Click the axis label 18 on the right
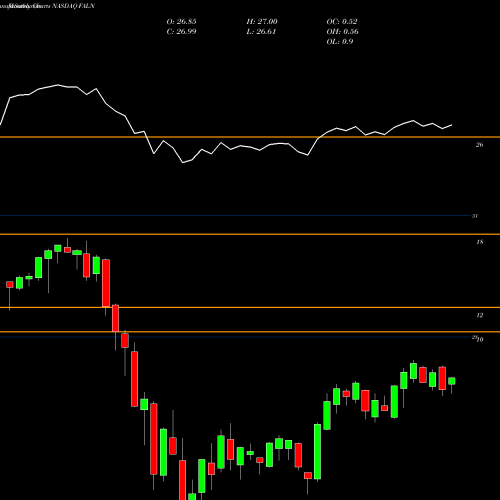The width and height of the screenshot is (500, 500). point(479,242)
